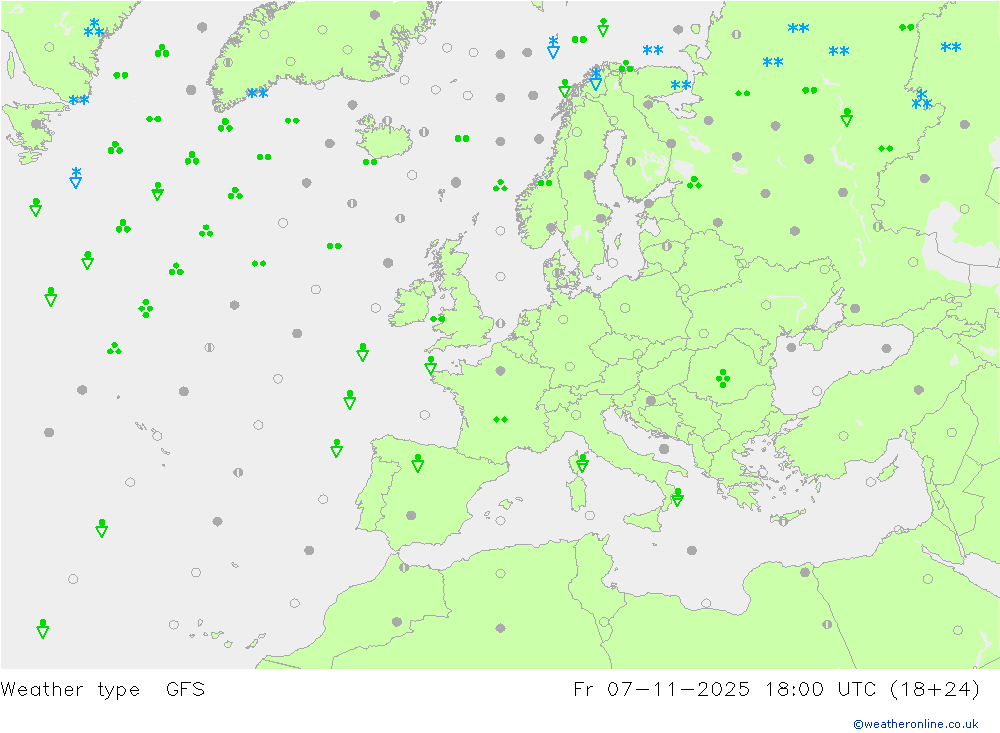Click the '07-11-2025' forecast date text
Screen dimensions: 1000x733
pyautogui.click(x=678, y=689)
